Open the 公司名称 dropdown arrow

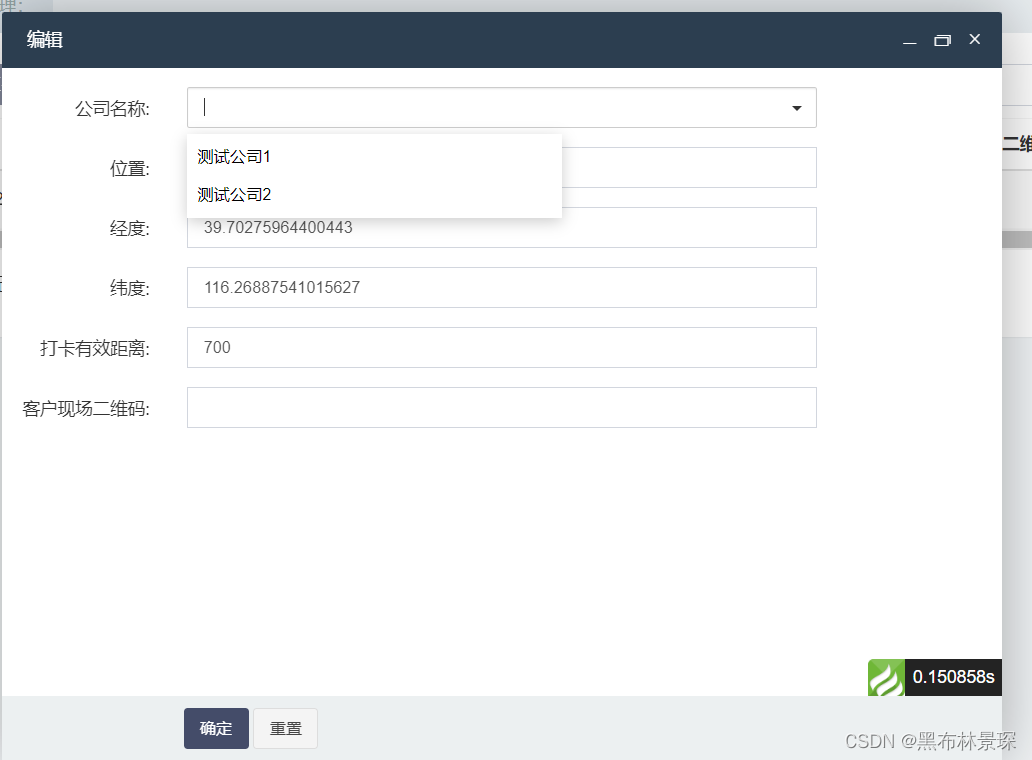(x=796, y=107)
